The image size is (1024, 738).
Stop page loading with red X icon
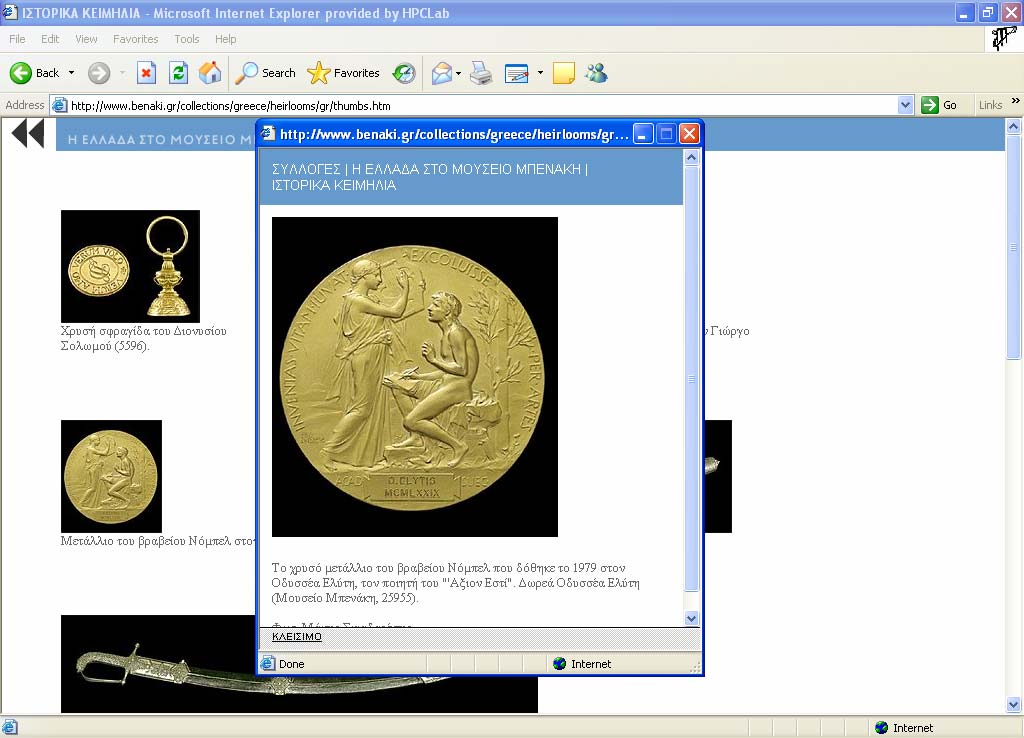[146, 72]
